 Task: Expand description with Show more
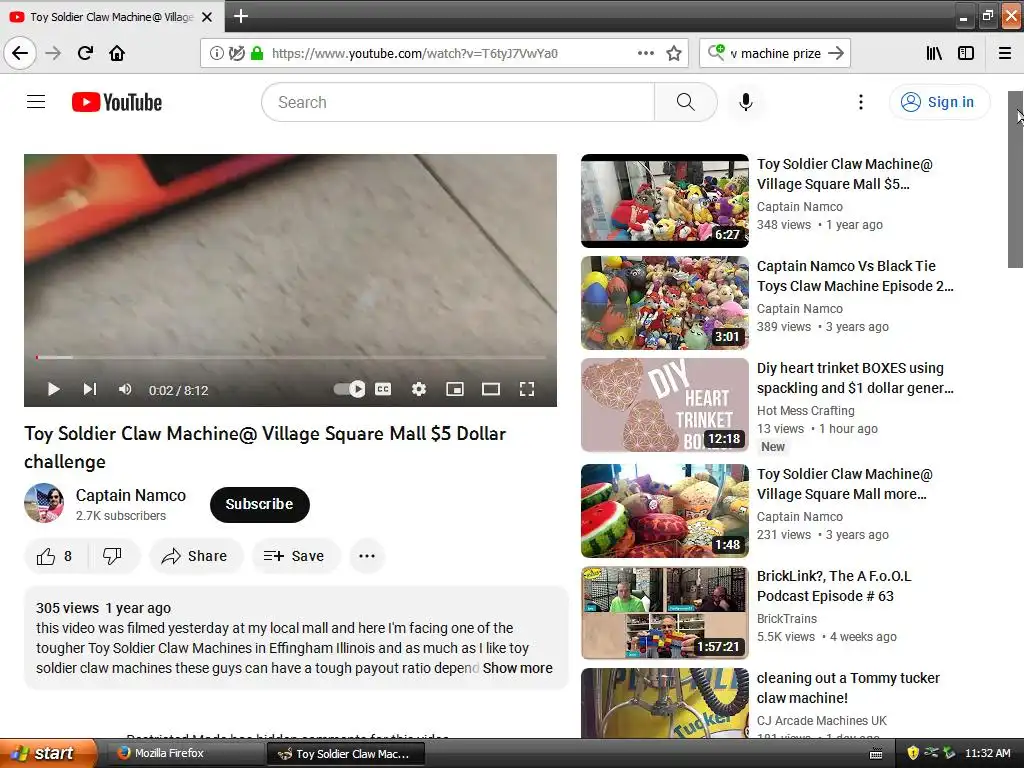tap(517, 668)
